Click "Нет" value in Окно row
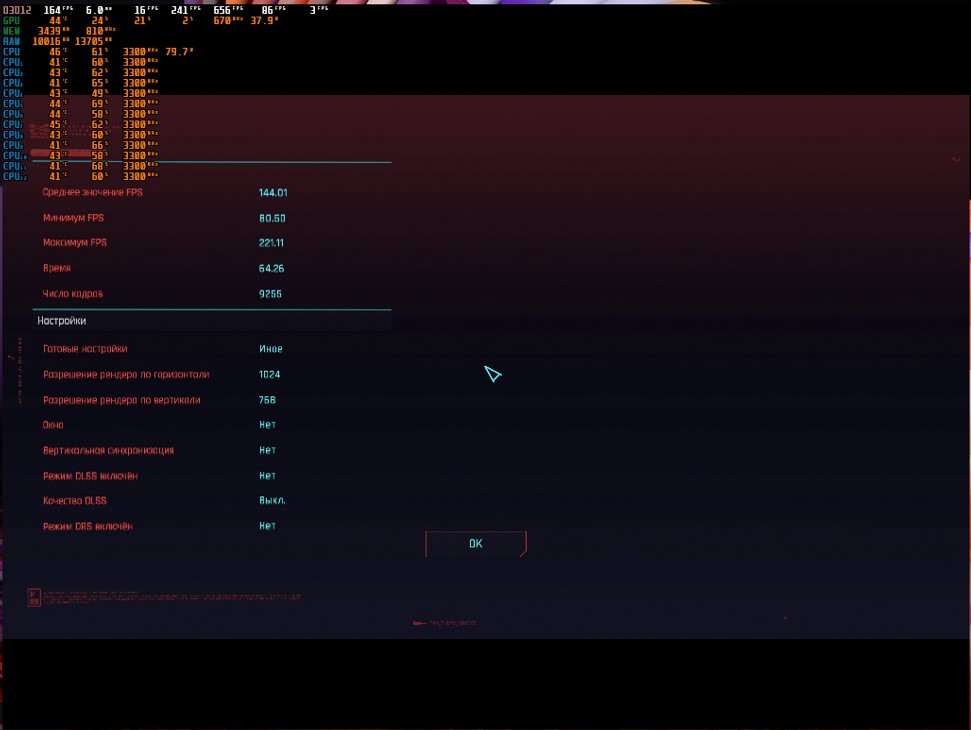 click(267, 425)
